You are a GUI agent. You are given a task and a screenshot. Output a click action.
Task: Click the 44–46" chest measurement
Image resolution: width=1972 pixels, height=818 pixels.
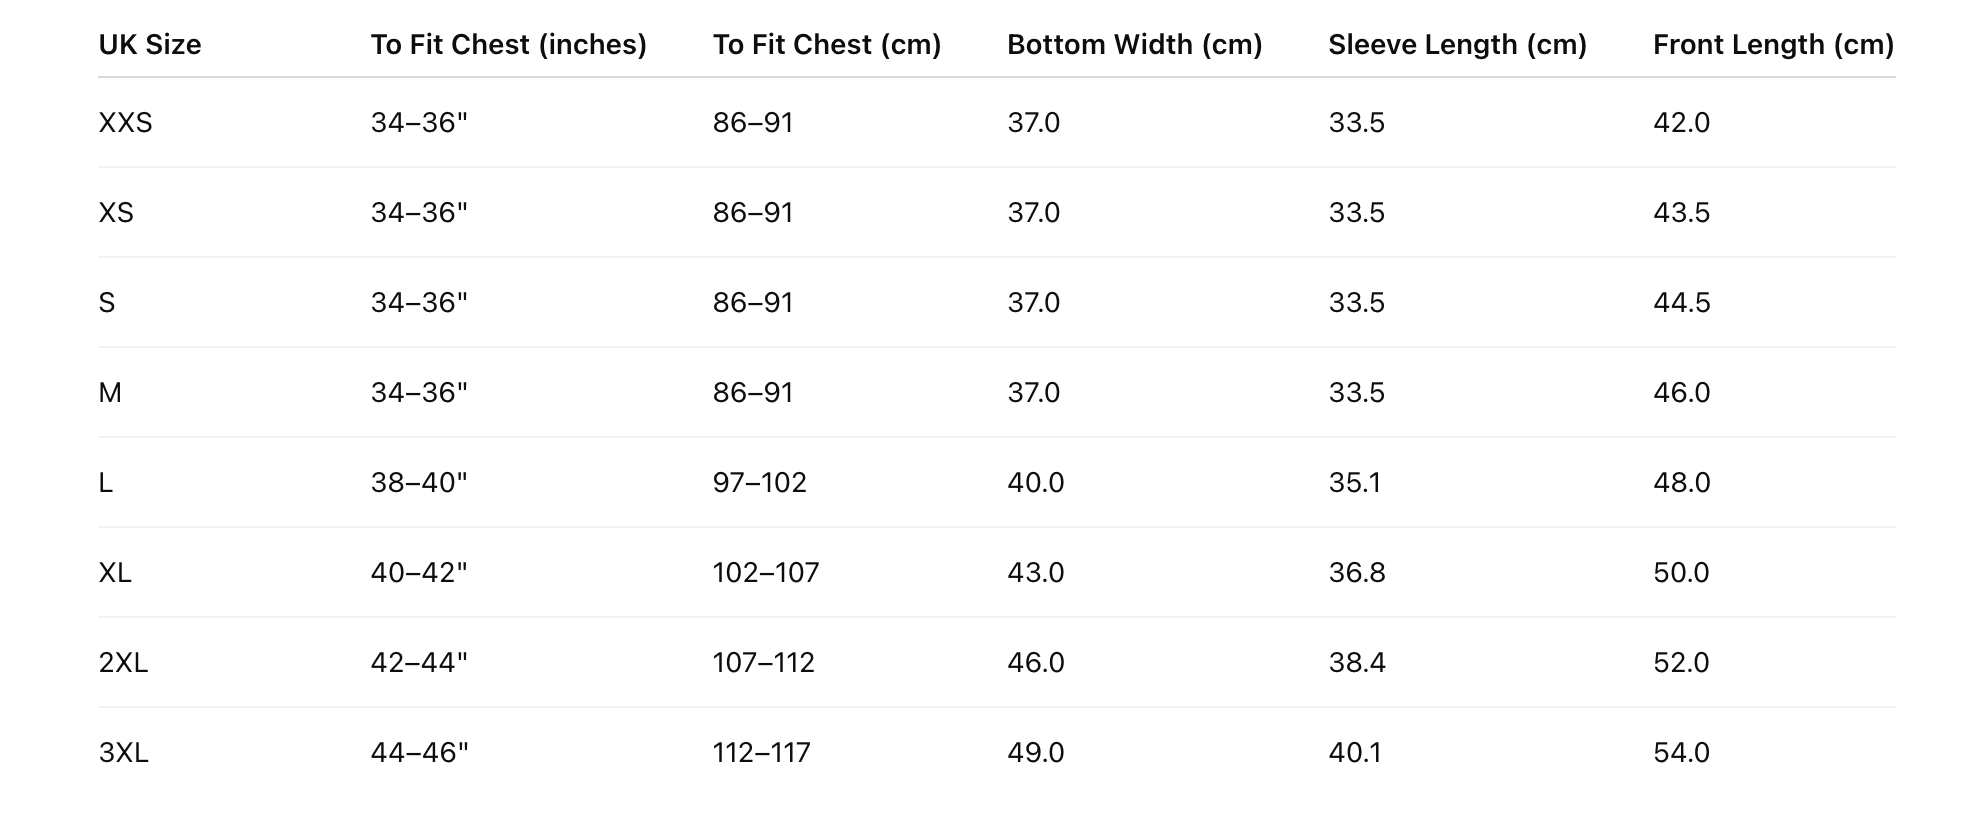coord(419,753)
